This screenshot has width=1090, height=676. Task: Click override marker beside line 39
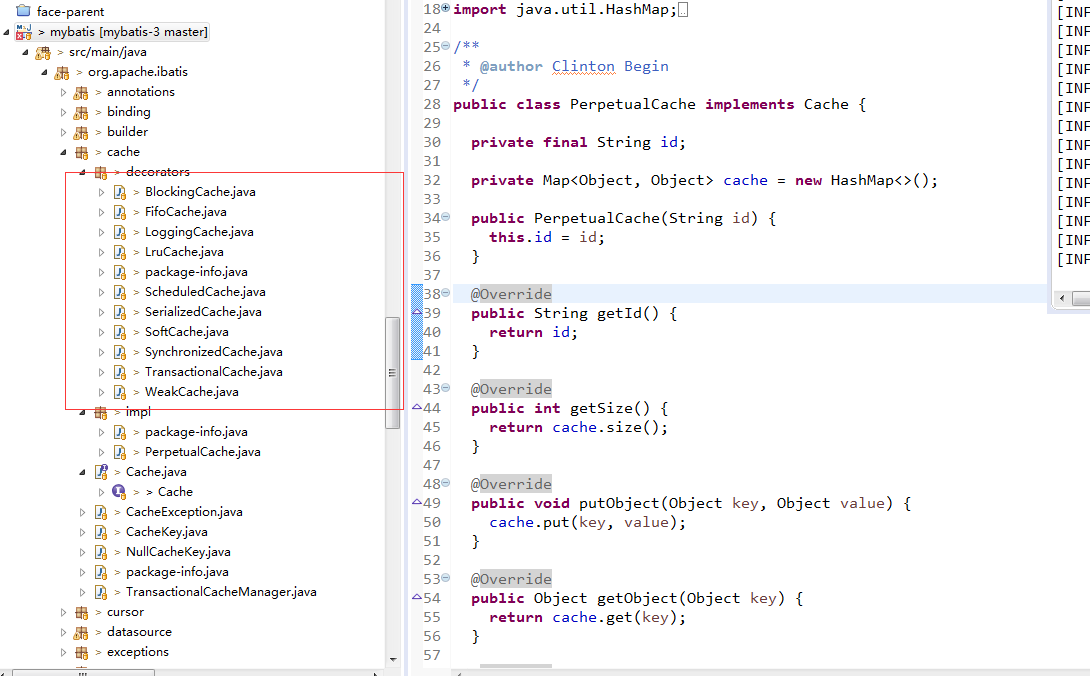(x=417, y=312)
